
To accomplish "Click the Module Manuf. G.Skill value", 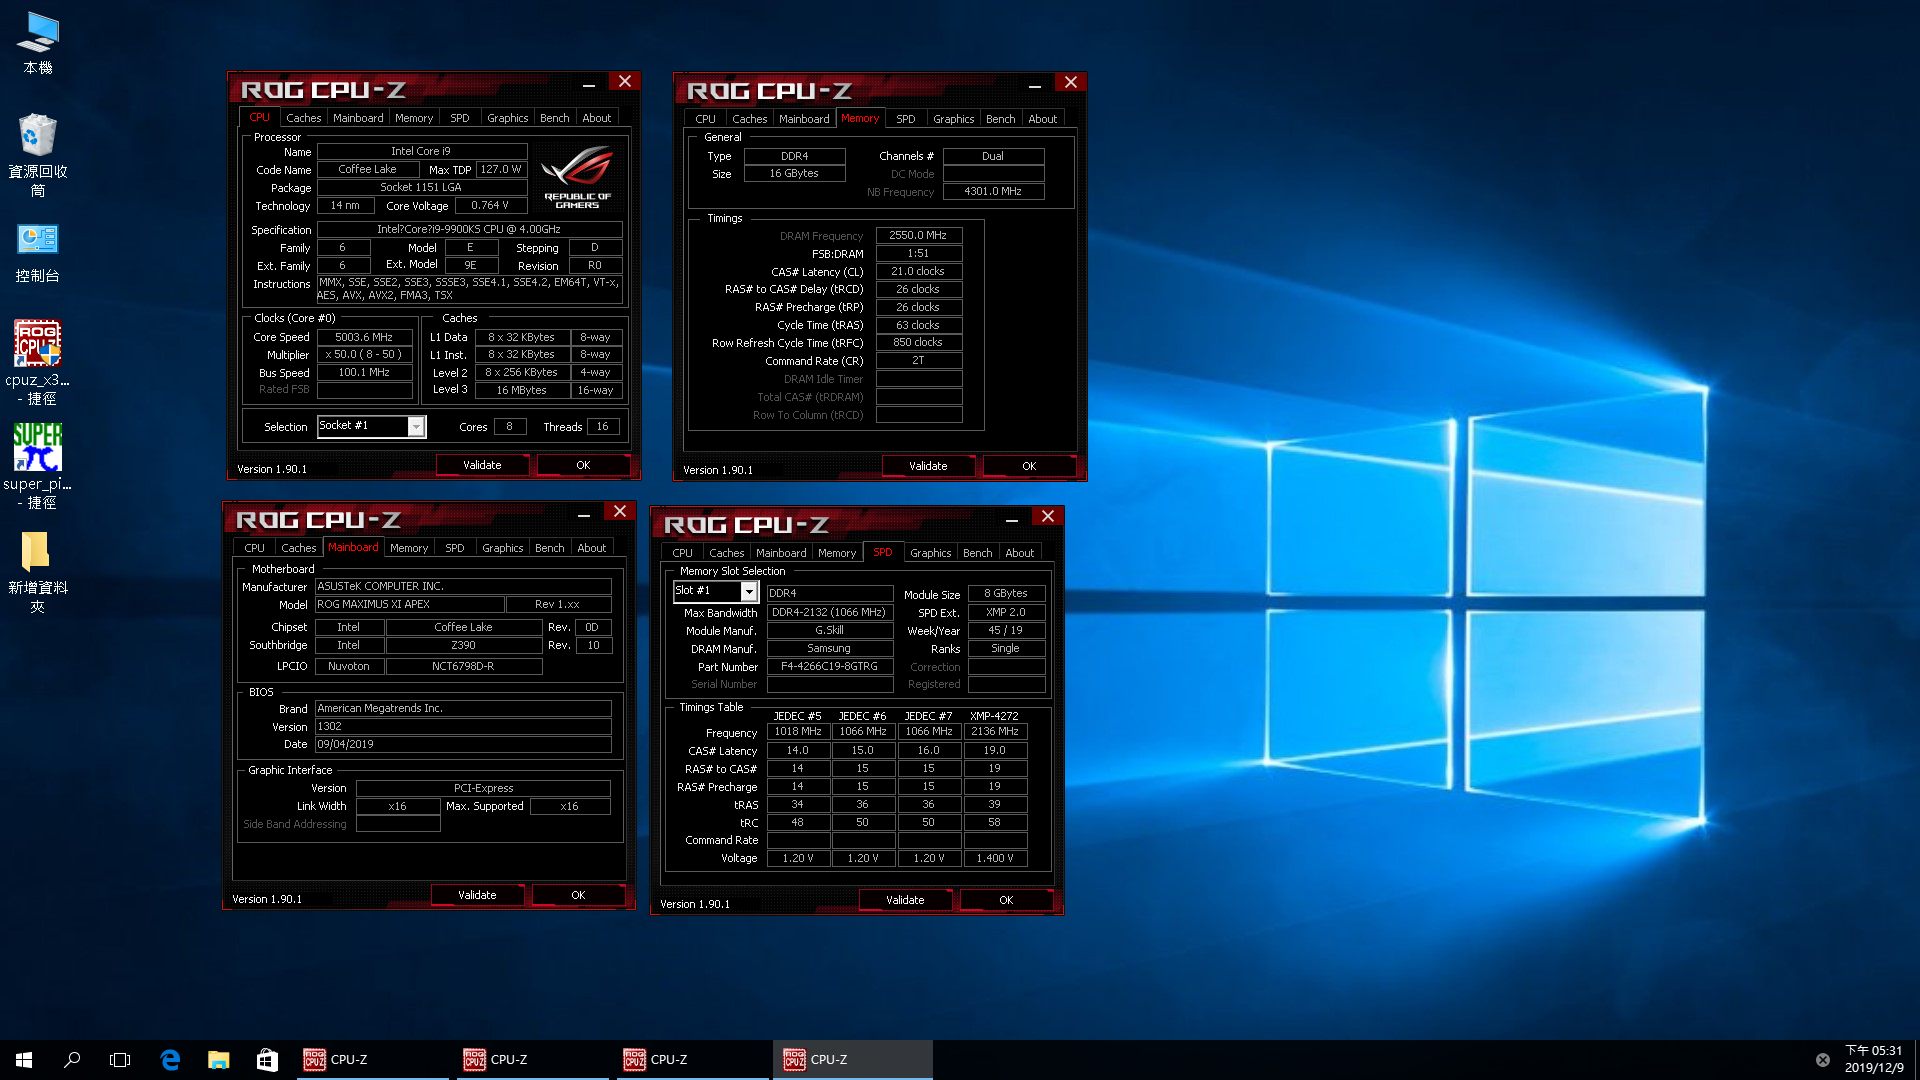I will (829, 630).
